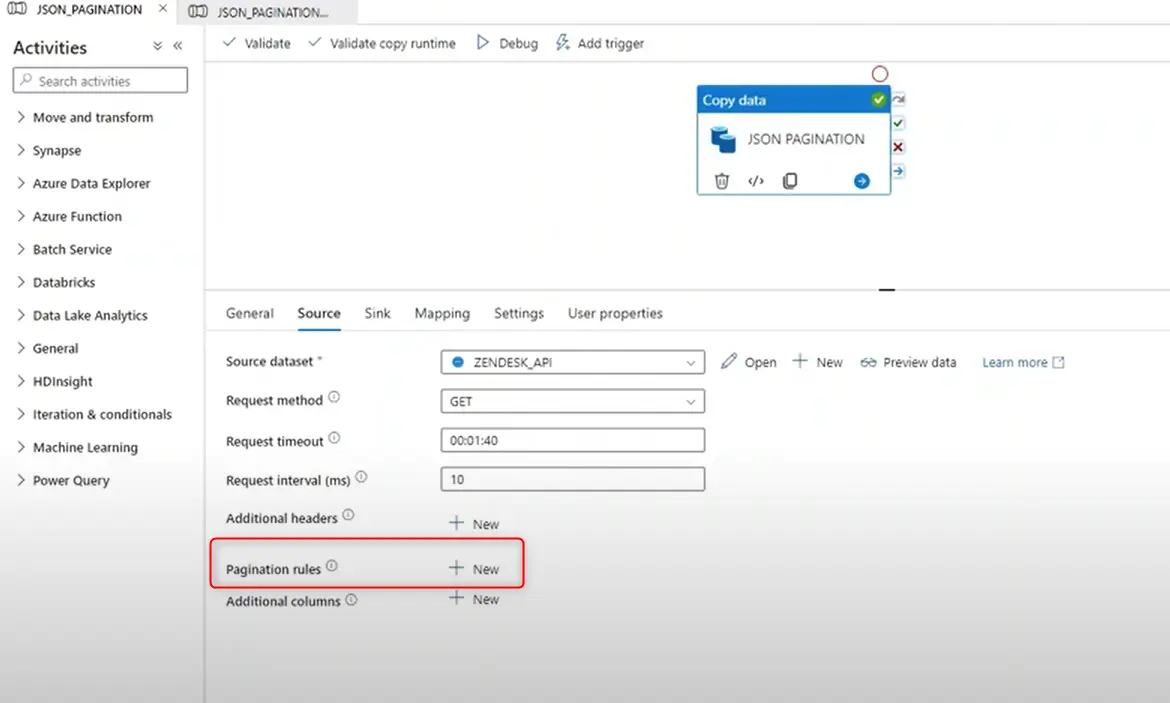Expand the Move and transform group
Screen dimensions: 1170x703
(x=92, y=117)
